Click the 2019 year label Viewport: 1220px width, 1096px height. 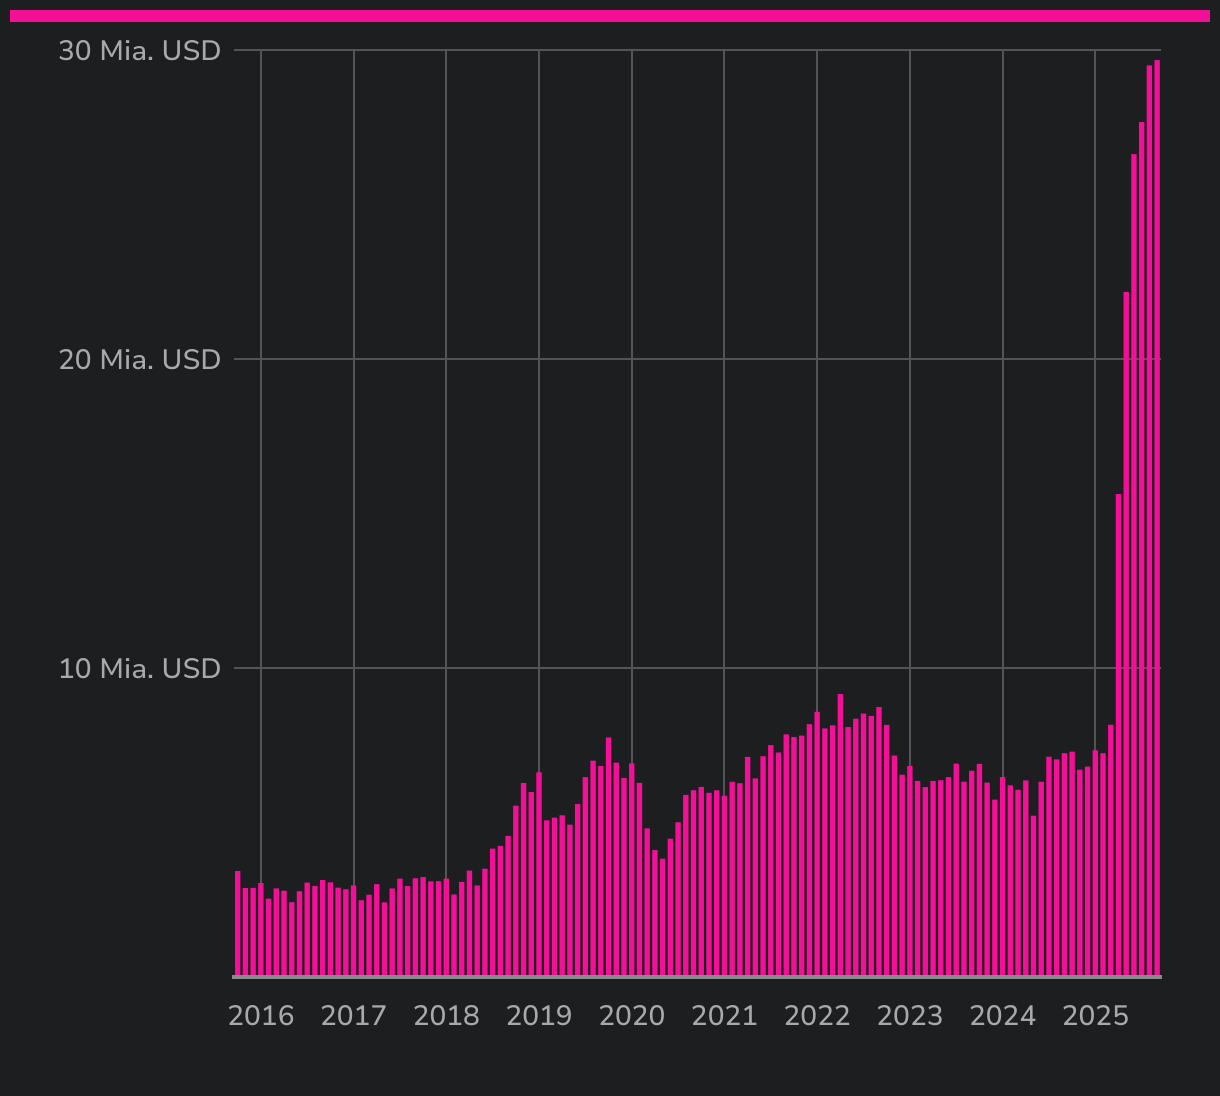pos(539,1016)
